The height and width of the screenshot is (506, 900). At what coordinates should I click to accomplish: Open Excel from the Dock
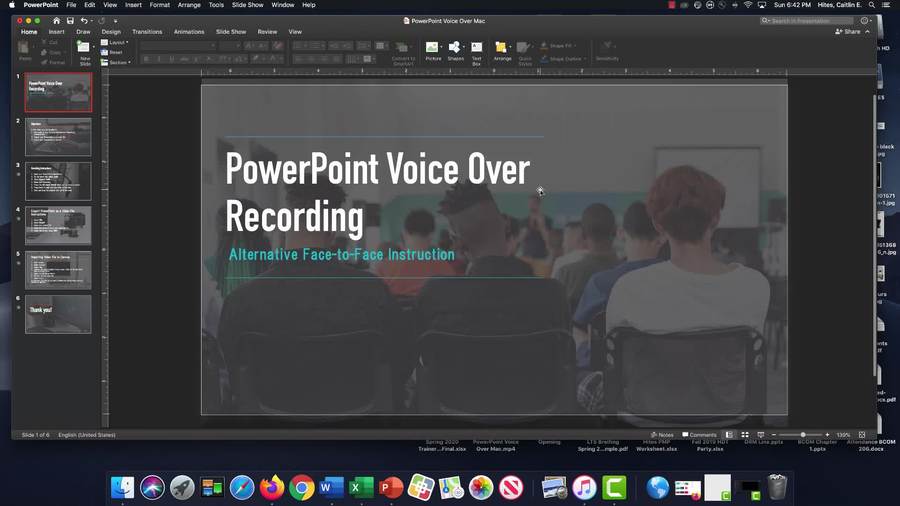tap(361, 488)
